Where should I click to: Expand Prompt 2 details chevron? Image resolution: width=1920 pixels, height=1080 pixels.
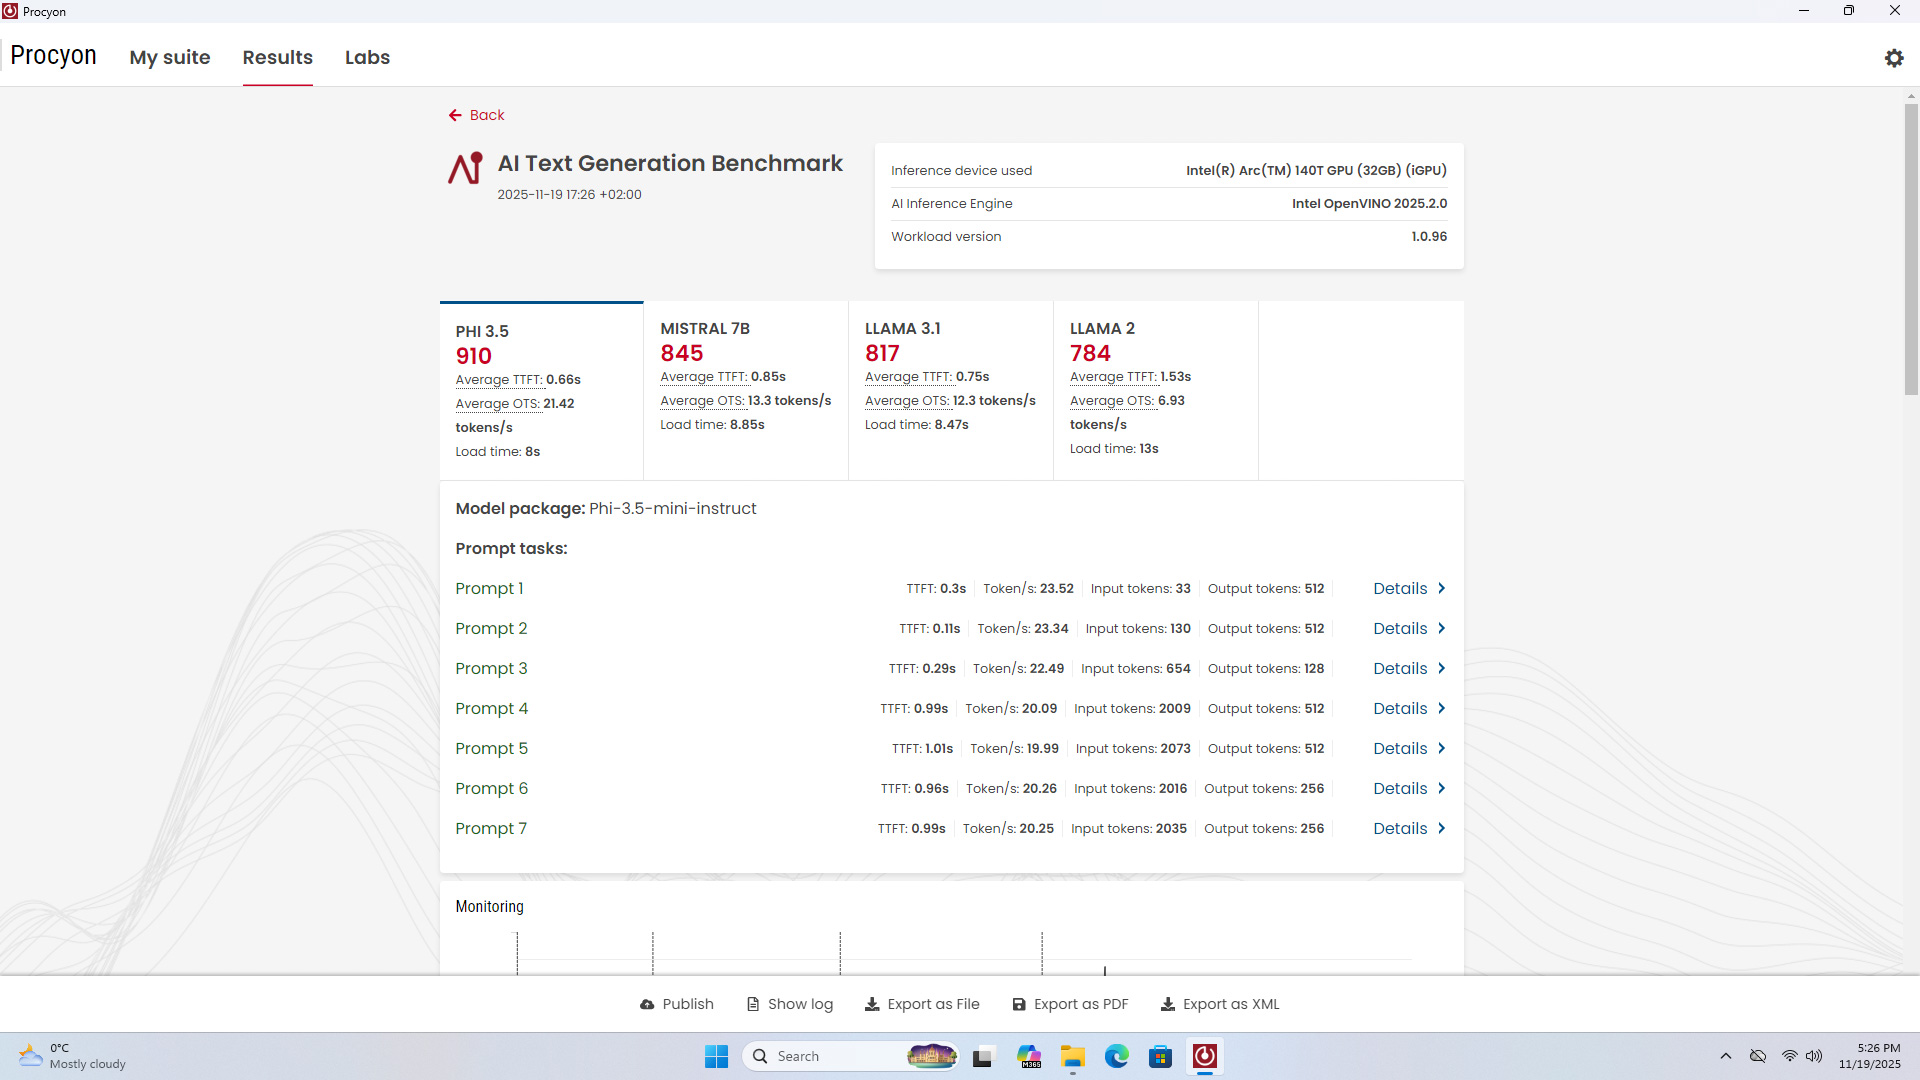pos(1441,629)
